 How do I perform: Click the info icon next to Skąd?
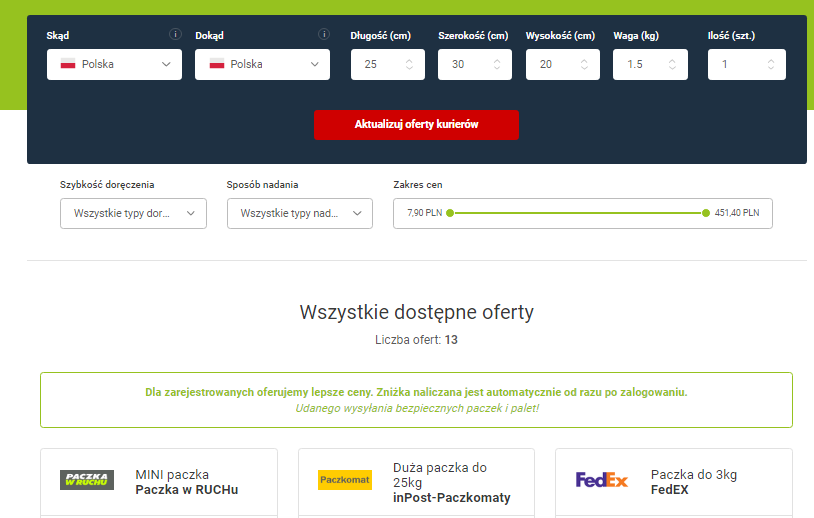(x=175, y=34)
